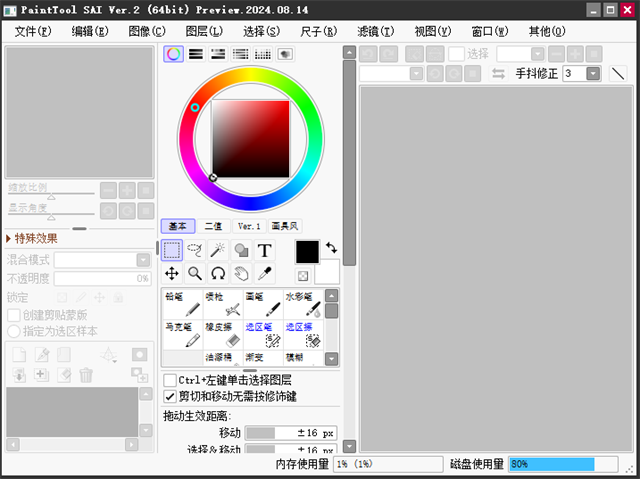Choose the 喷枪 airbrush tool
640x479 pixels.
tap(223, 304)
